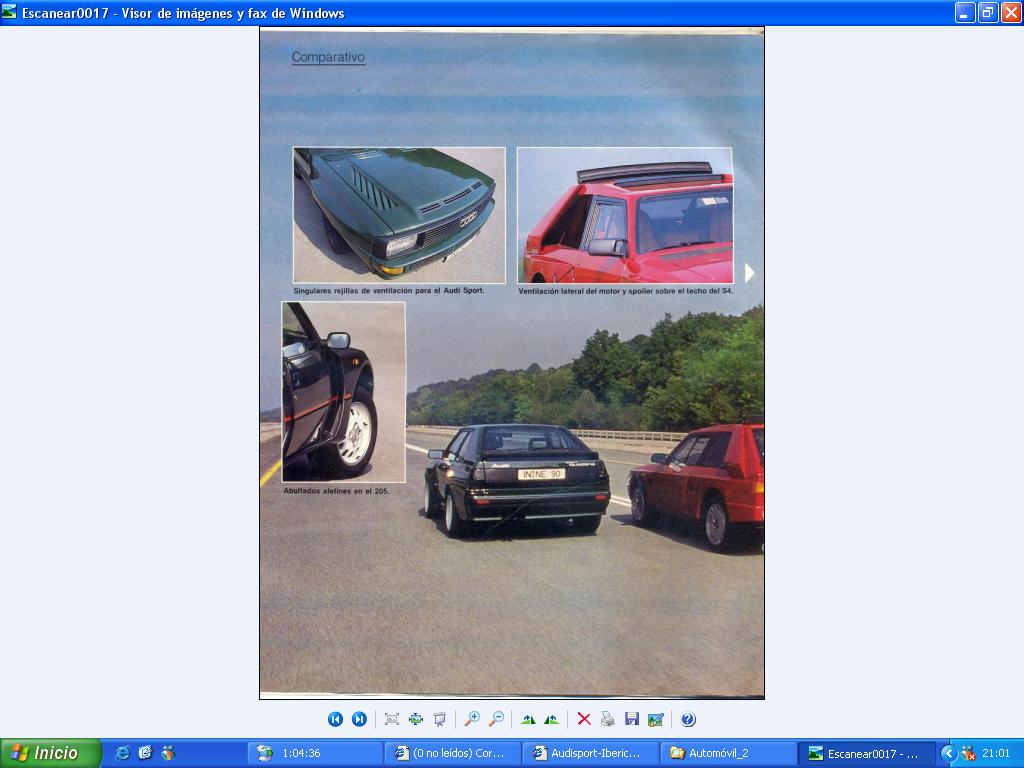Screen dimensions: 1024x768
Task: Open the Inicio start menu
Action: click(x=50, y=753)
